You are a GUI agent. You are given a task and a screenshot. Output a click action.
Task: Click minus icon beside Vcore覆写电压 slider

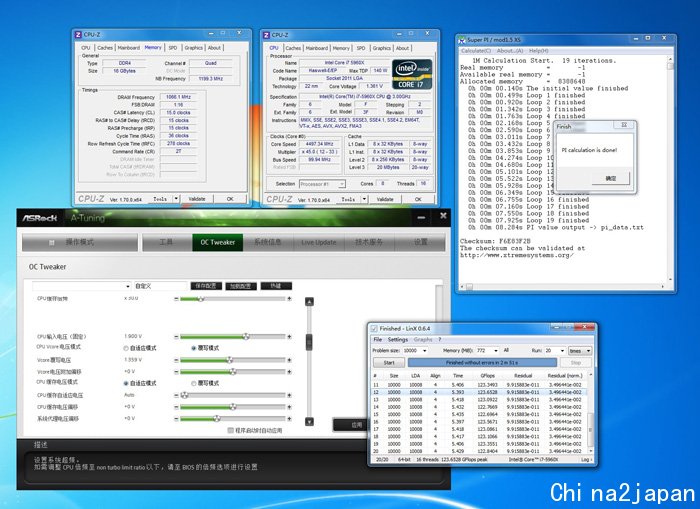[x=176, y=360]
